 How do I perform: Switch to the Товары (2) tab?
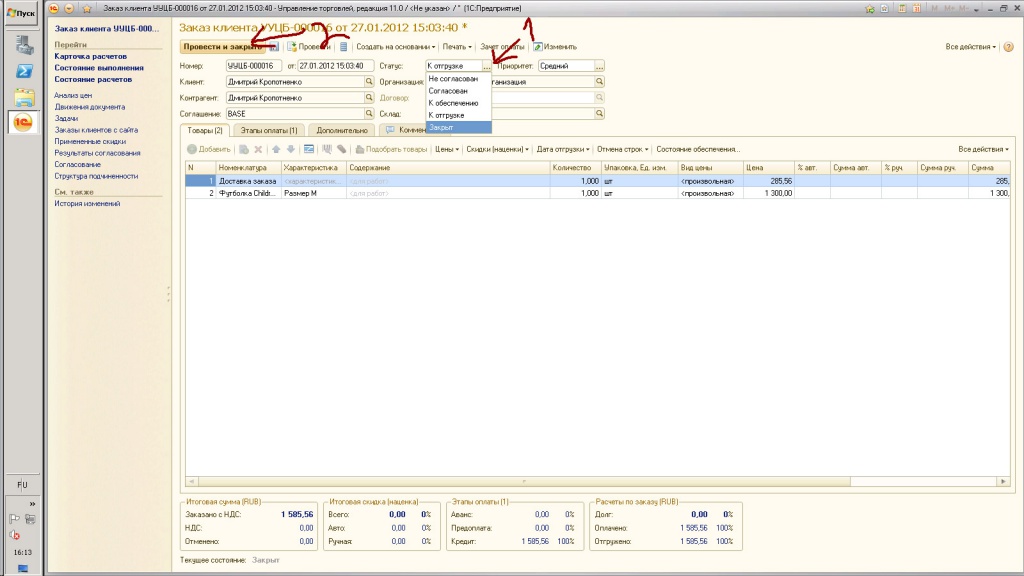click(x=205, y=131)
